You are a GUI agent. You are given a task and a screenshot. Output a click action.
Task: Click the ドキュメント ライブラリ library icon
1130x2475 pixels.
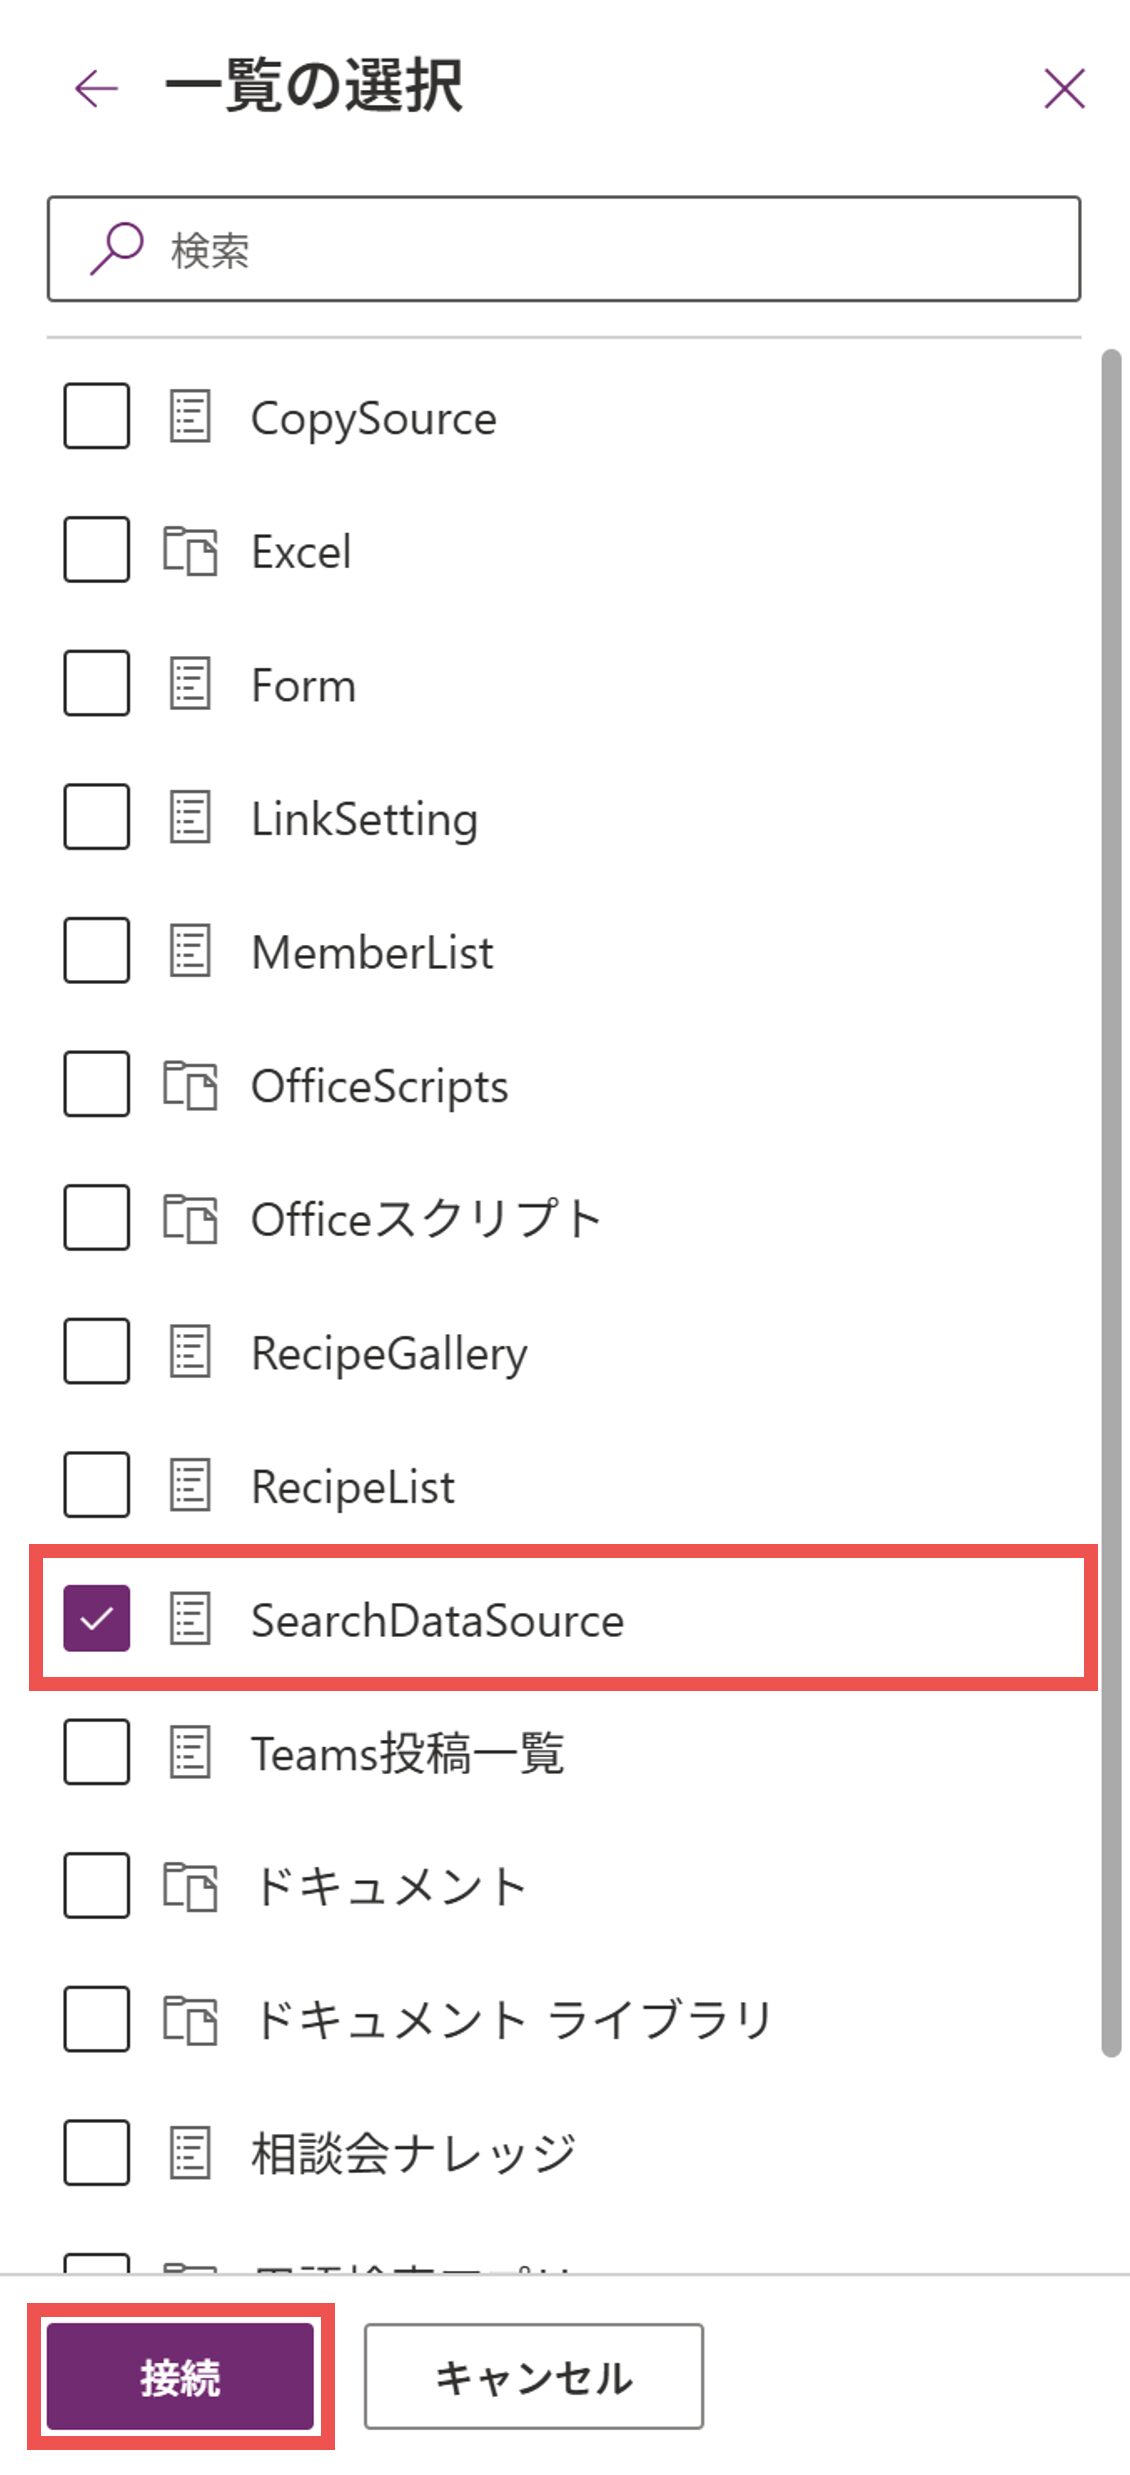click(x=190, y=2019)
